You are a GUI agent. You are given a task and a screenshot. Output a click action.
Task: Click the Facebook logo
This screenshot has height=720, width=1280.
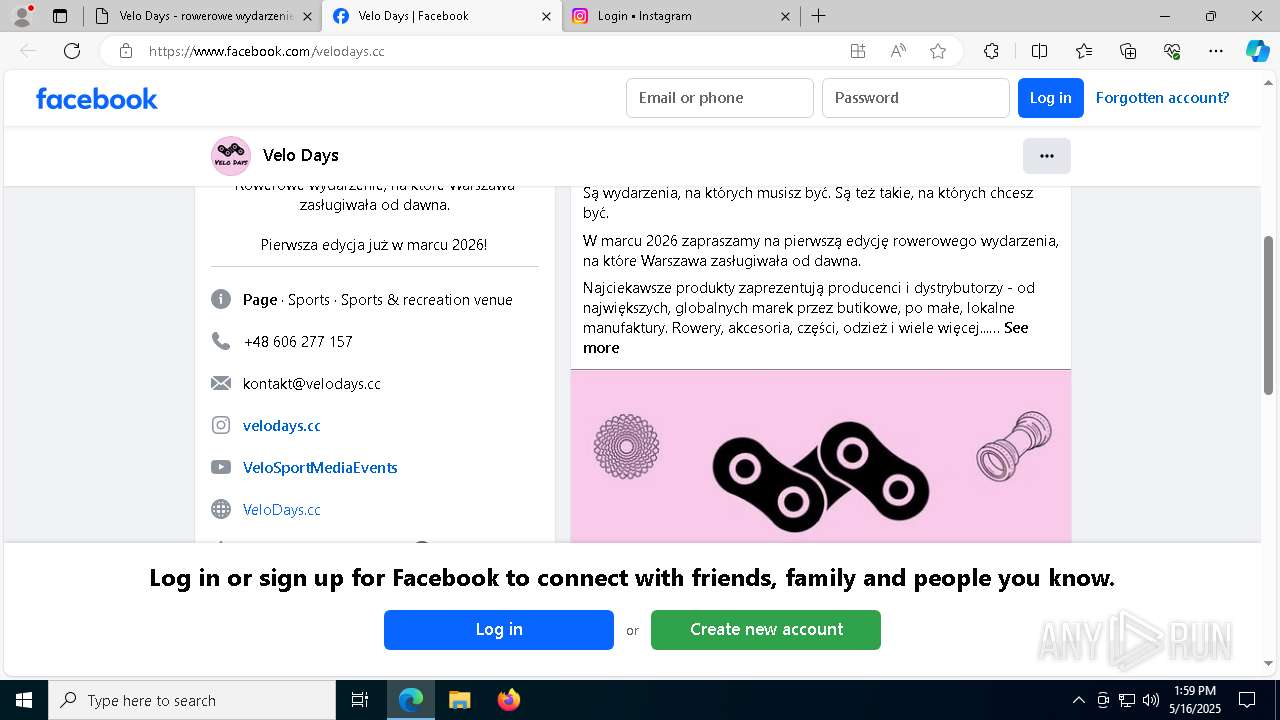[x=97, y=98]
